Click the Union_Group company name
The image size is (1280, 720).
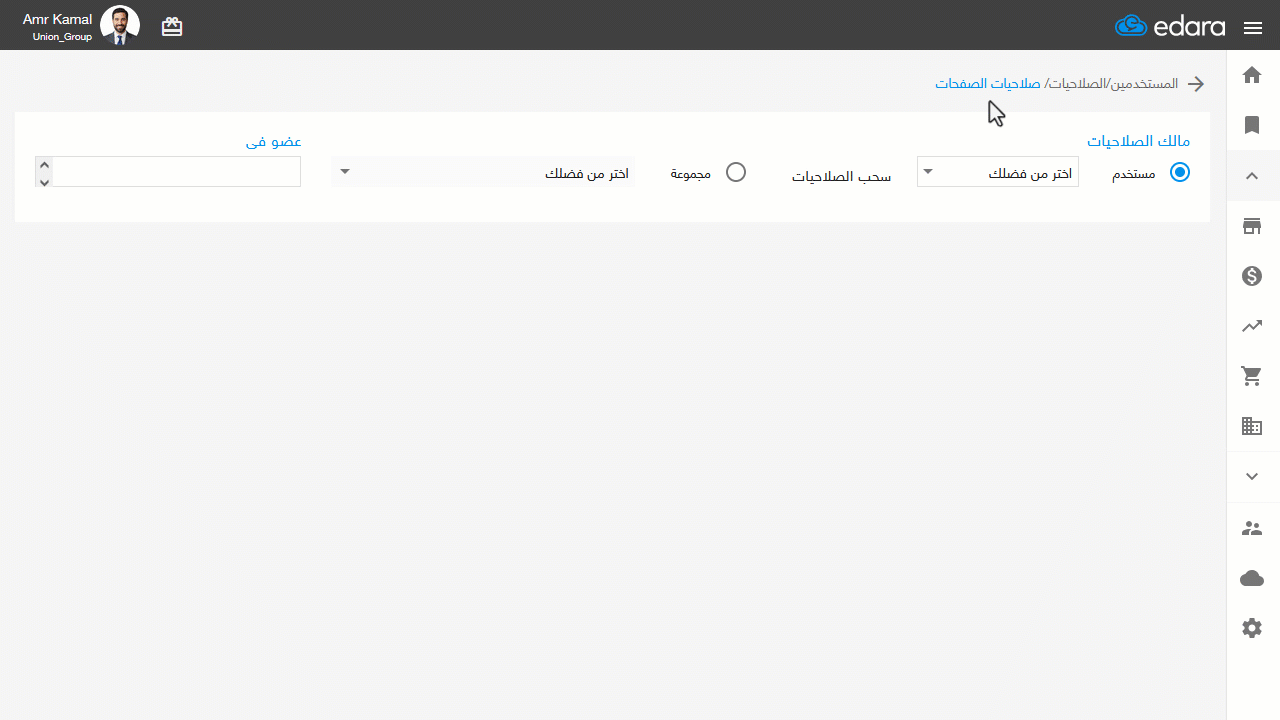[x=62, y=37]
